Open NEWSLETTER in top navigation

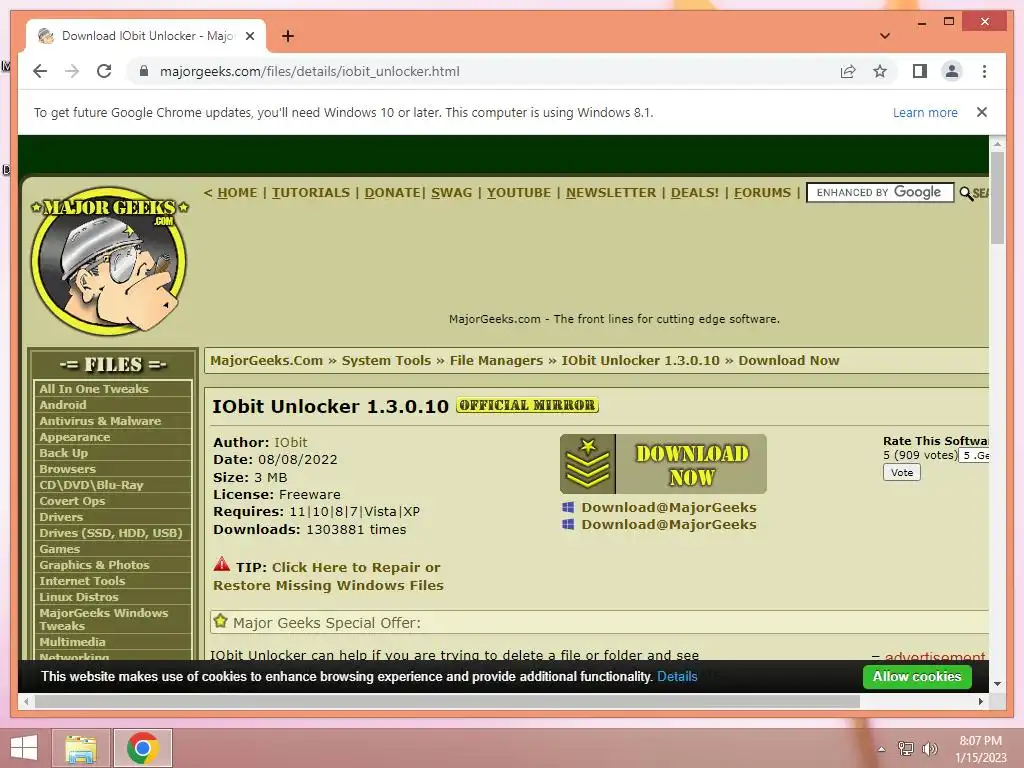pyautogui.click(x=611, y=193)
